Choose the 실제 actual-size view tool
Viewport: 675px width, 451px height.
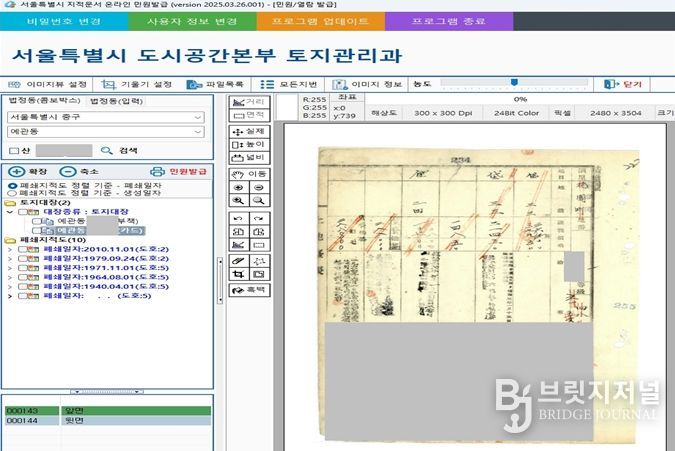249,132
